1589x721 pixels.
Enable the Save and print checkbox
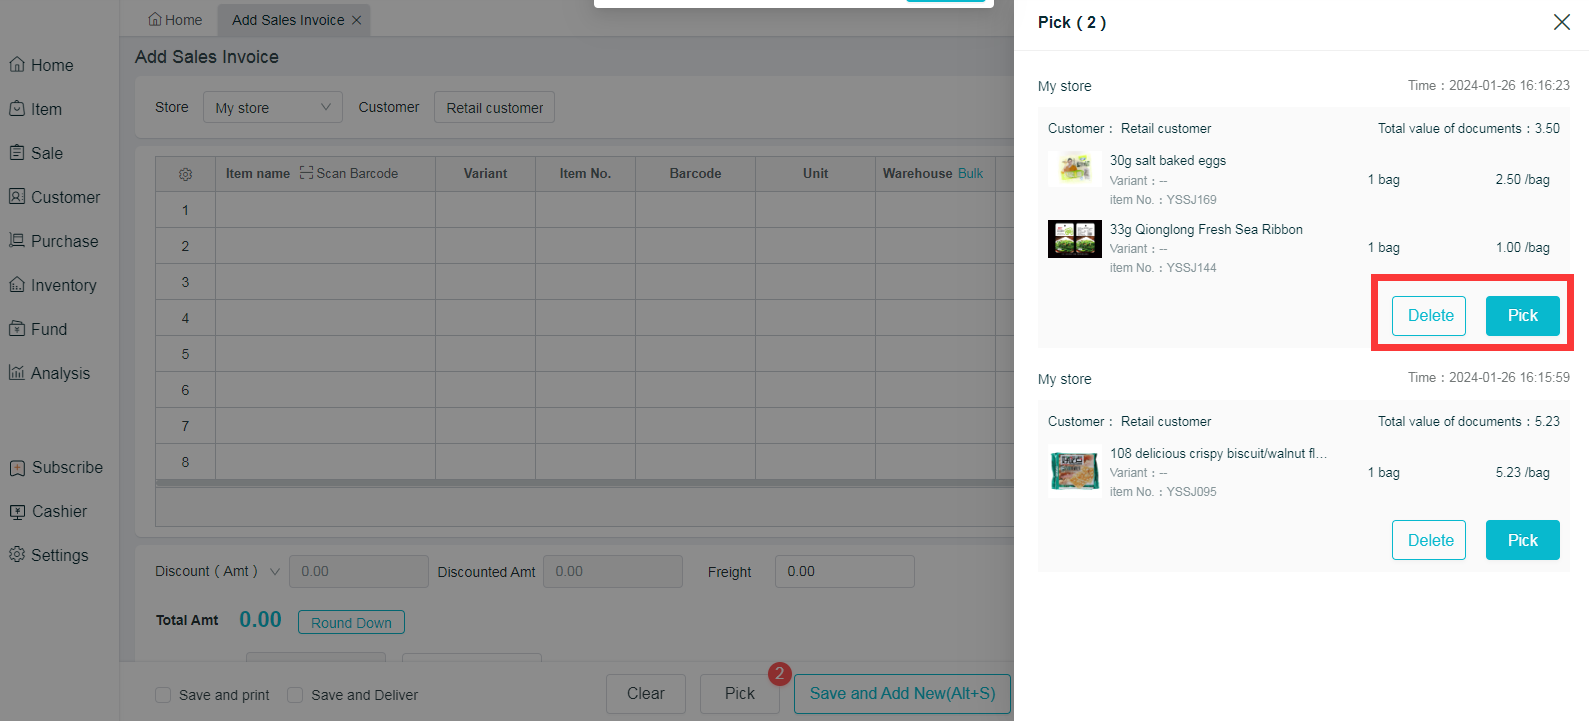(163, 695)
